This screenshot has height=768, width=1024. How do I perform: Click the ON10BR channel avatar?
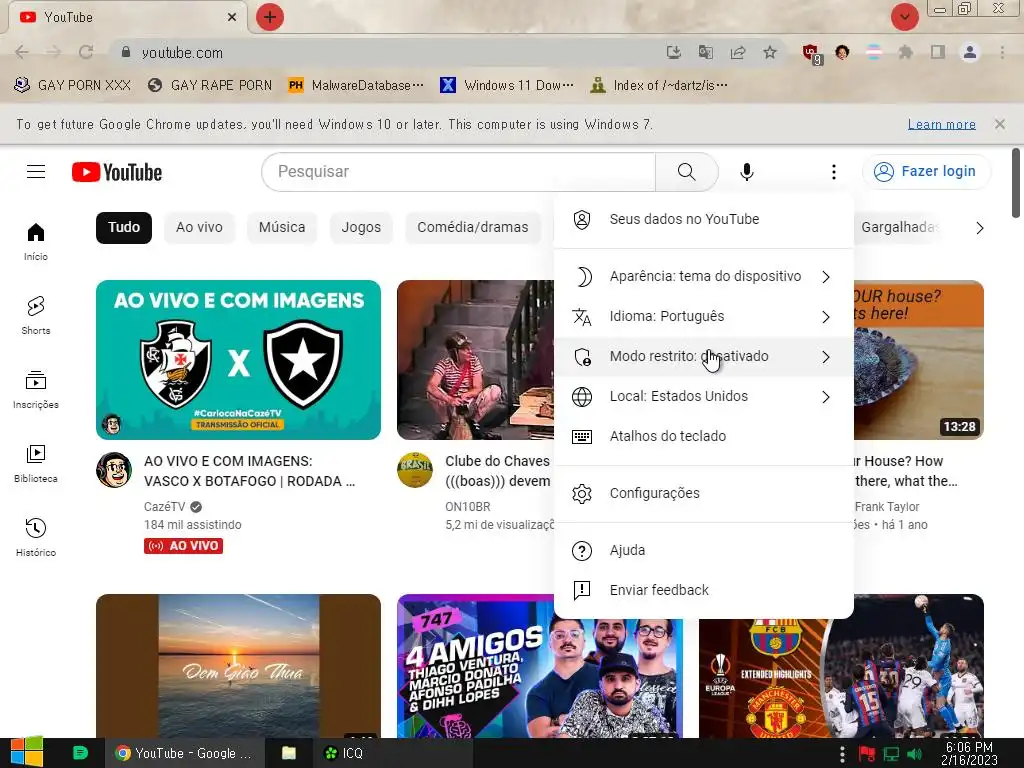[x=415, y=470]
